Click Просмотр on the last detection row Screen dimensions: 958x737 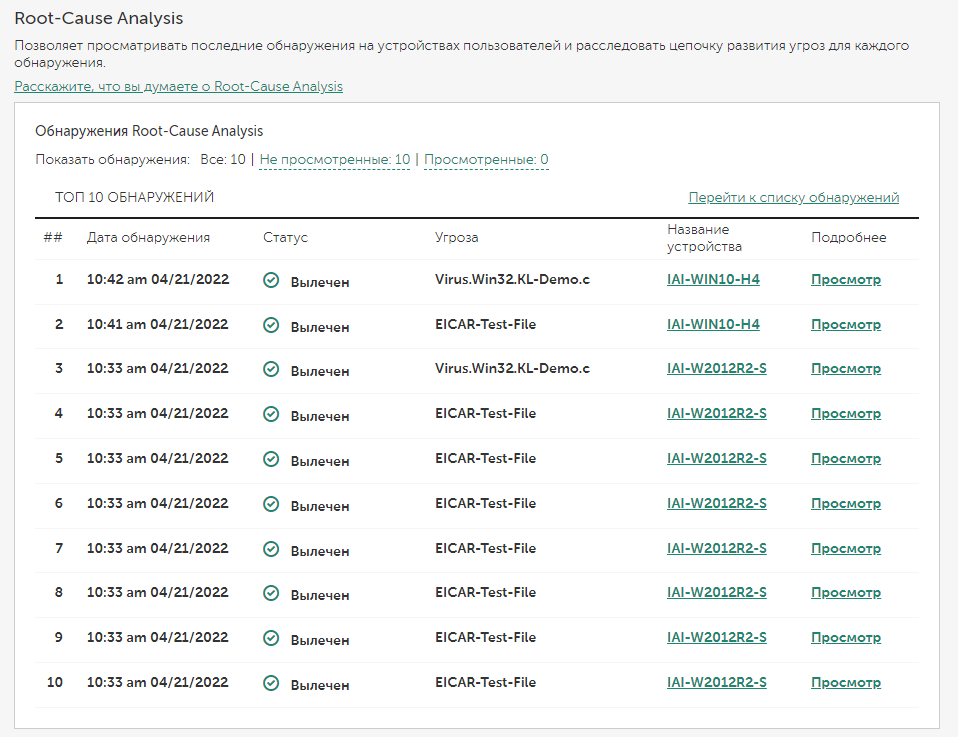pos(846,683)
